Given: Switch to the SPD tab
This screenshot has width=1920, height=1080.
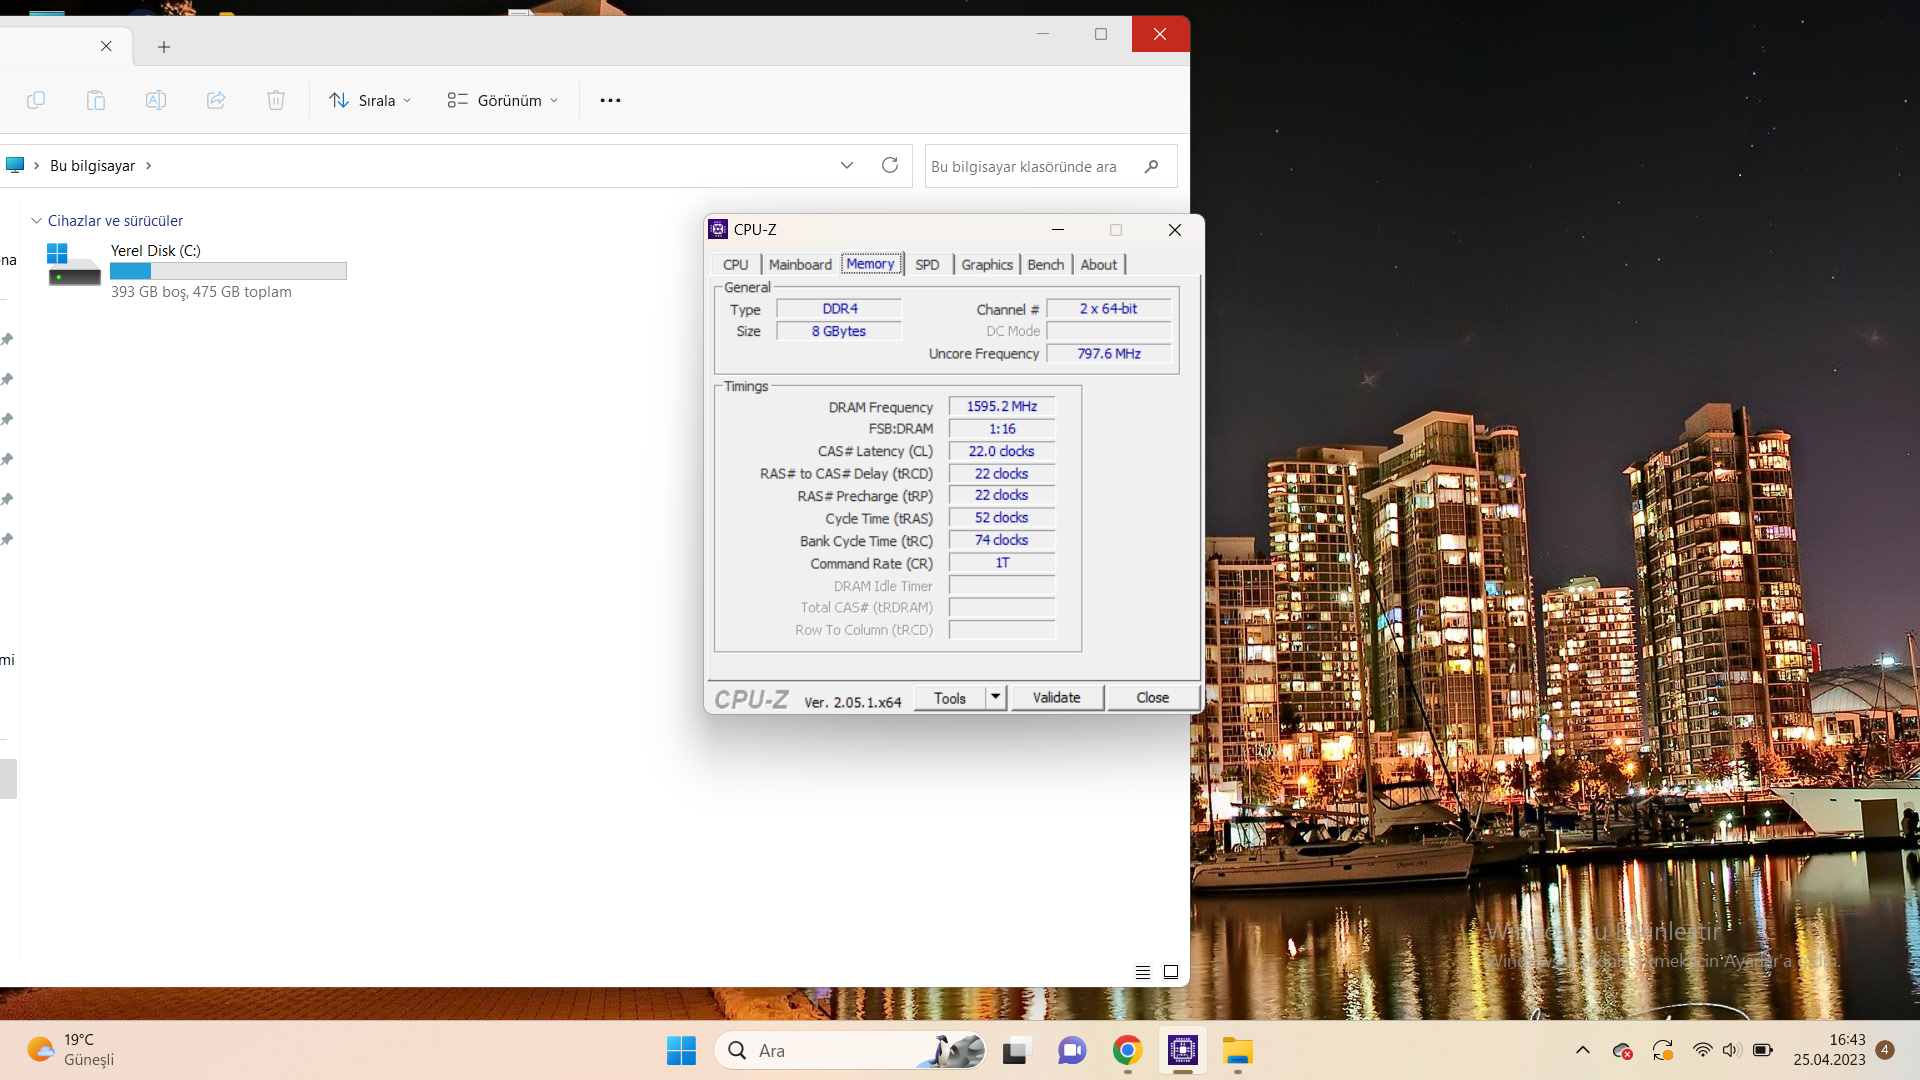Looking at the screenshot, I should point(927,265).
